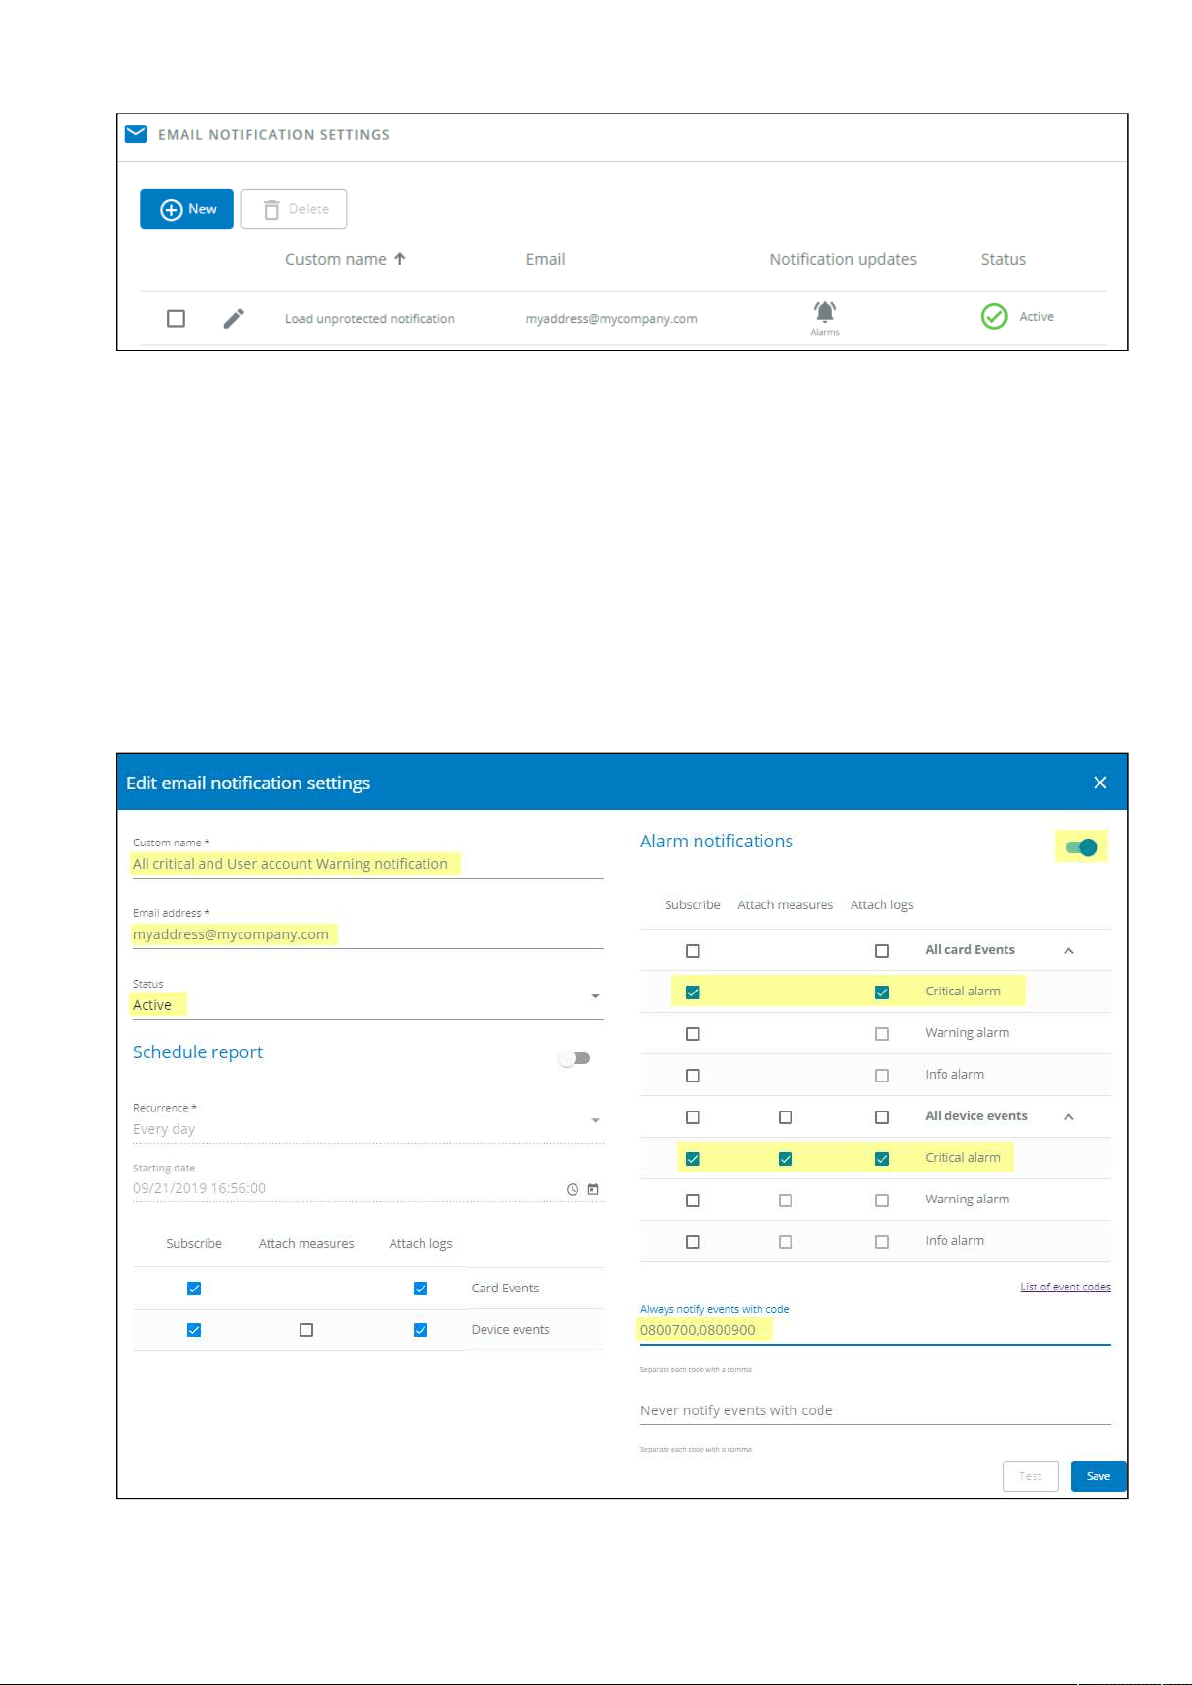
Task: Check Subscribe for device Warning alarm
Action: tap(693, 1201)
